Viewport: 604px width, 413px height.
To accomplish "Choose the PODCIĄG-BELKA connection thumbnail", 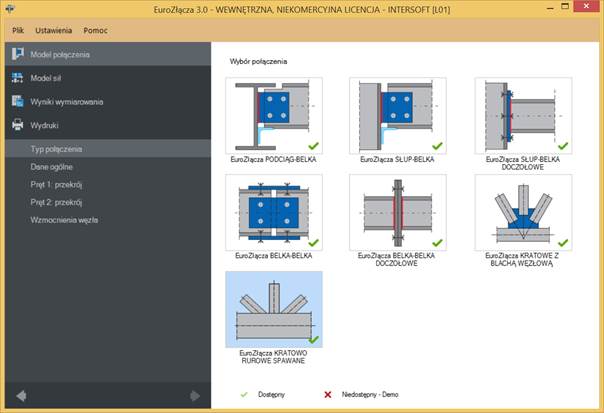I will (x=274, y=116).
